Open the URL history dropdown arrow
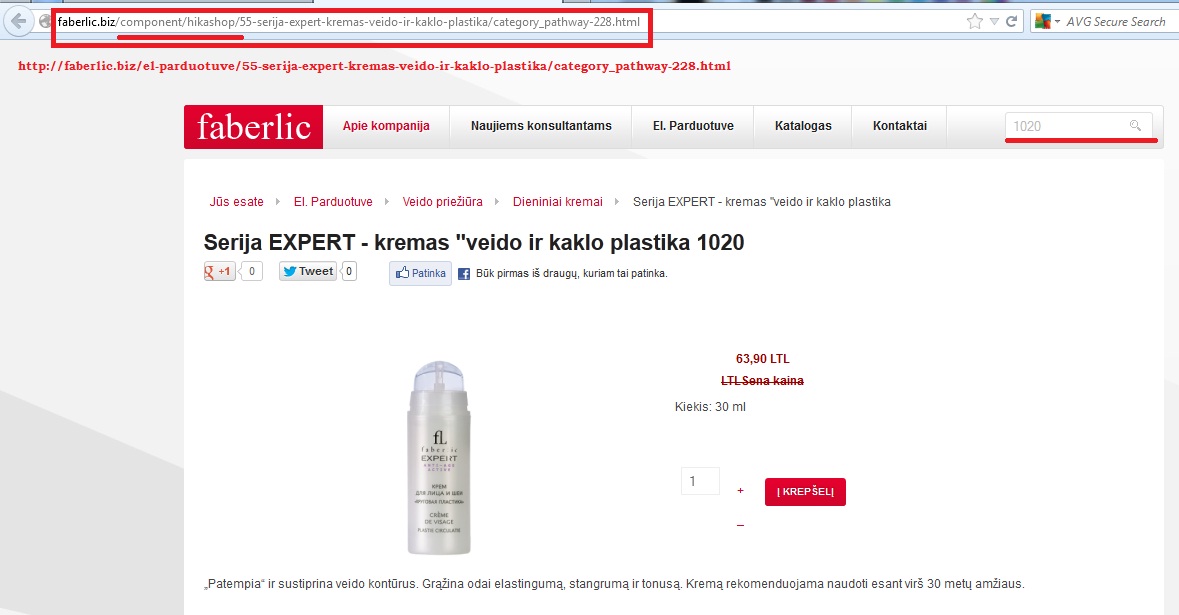 [994, 22]
